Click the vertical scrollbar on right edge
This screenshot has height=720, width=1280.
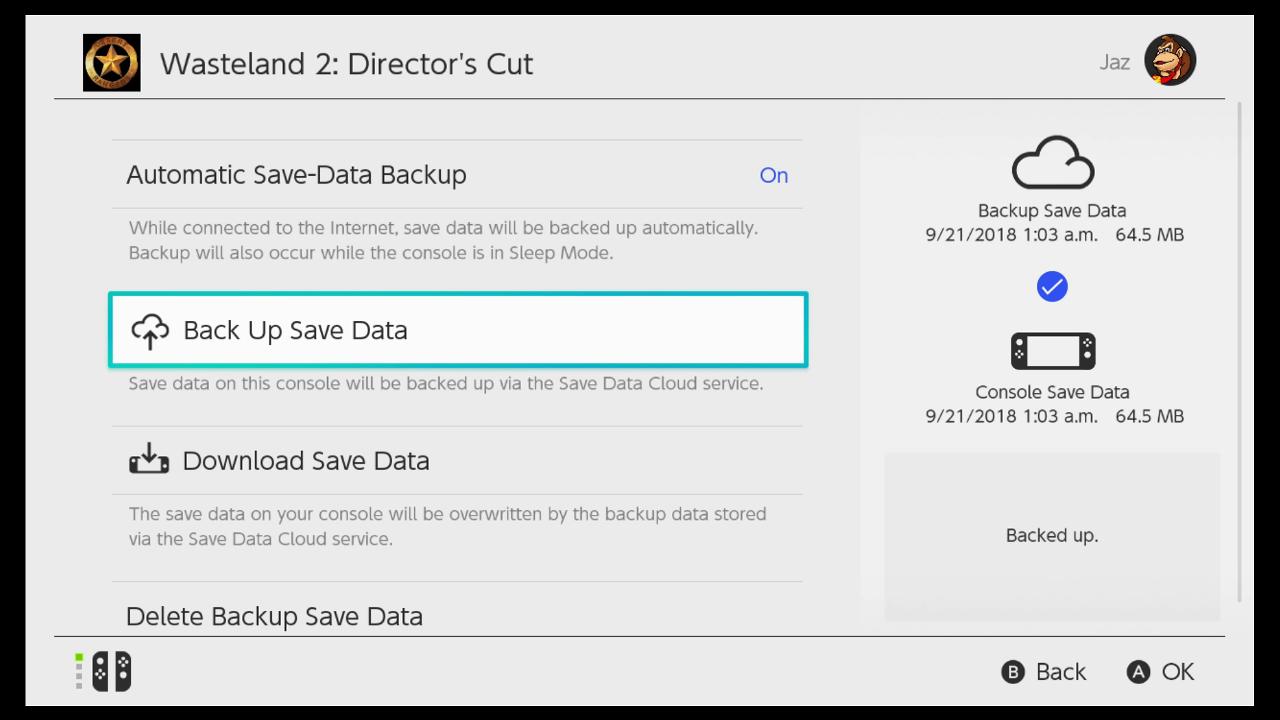[1240, 350]
